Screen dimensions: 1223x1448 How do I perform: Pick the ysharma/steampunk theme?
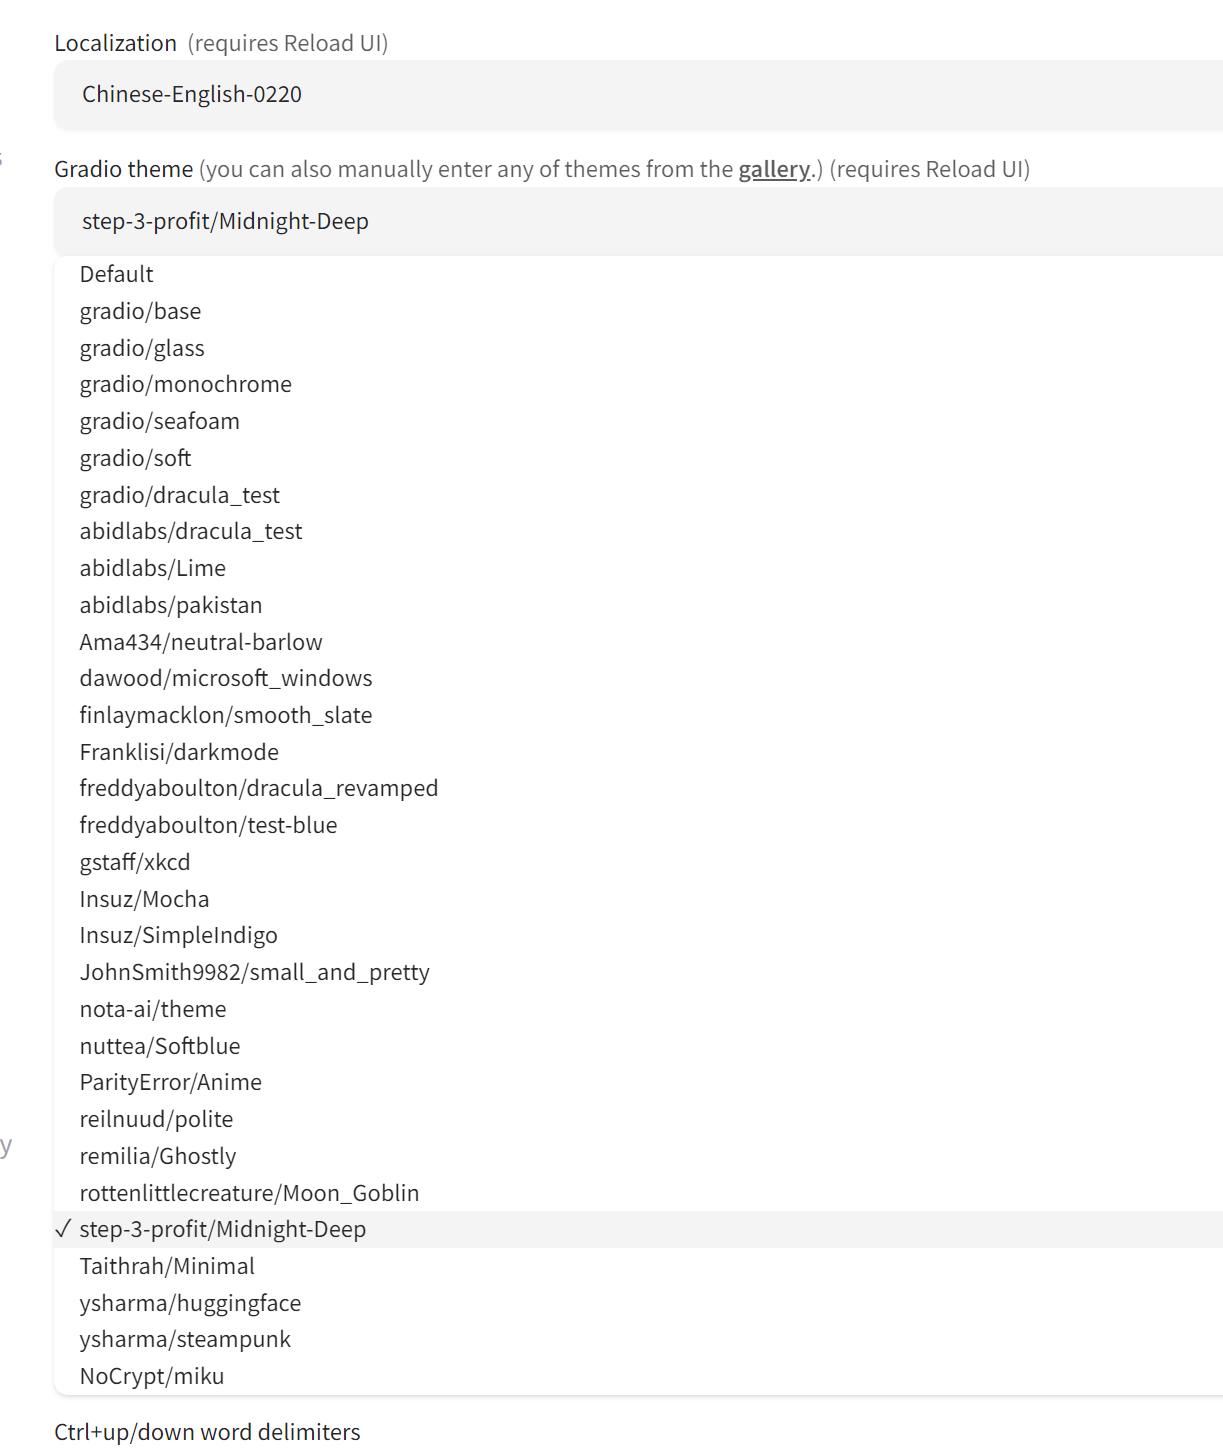click(186, 1339)
